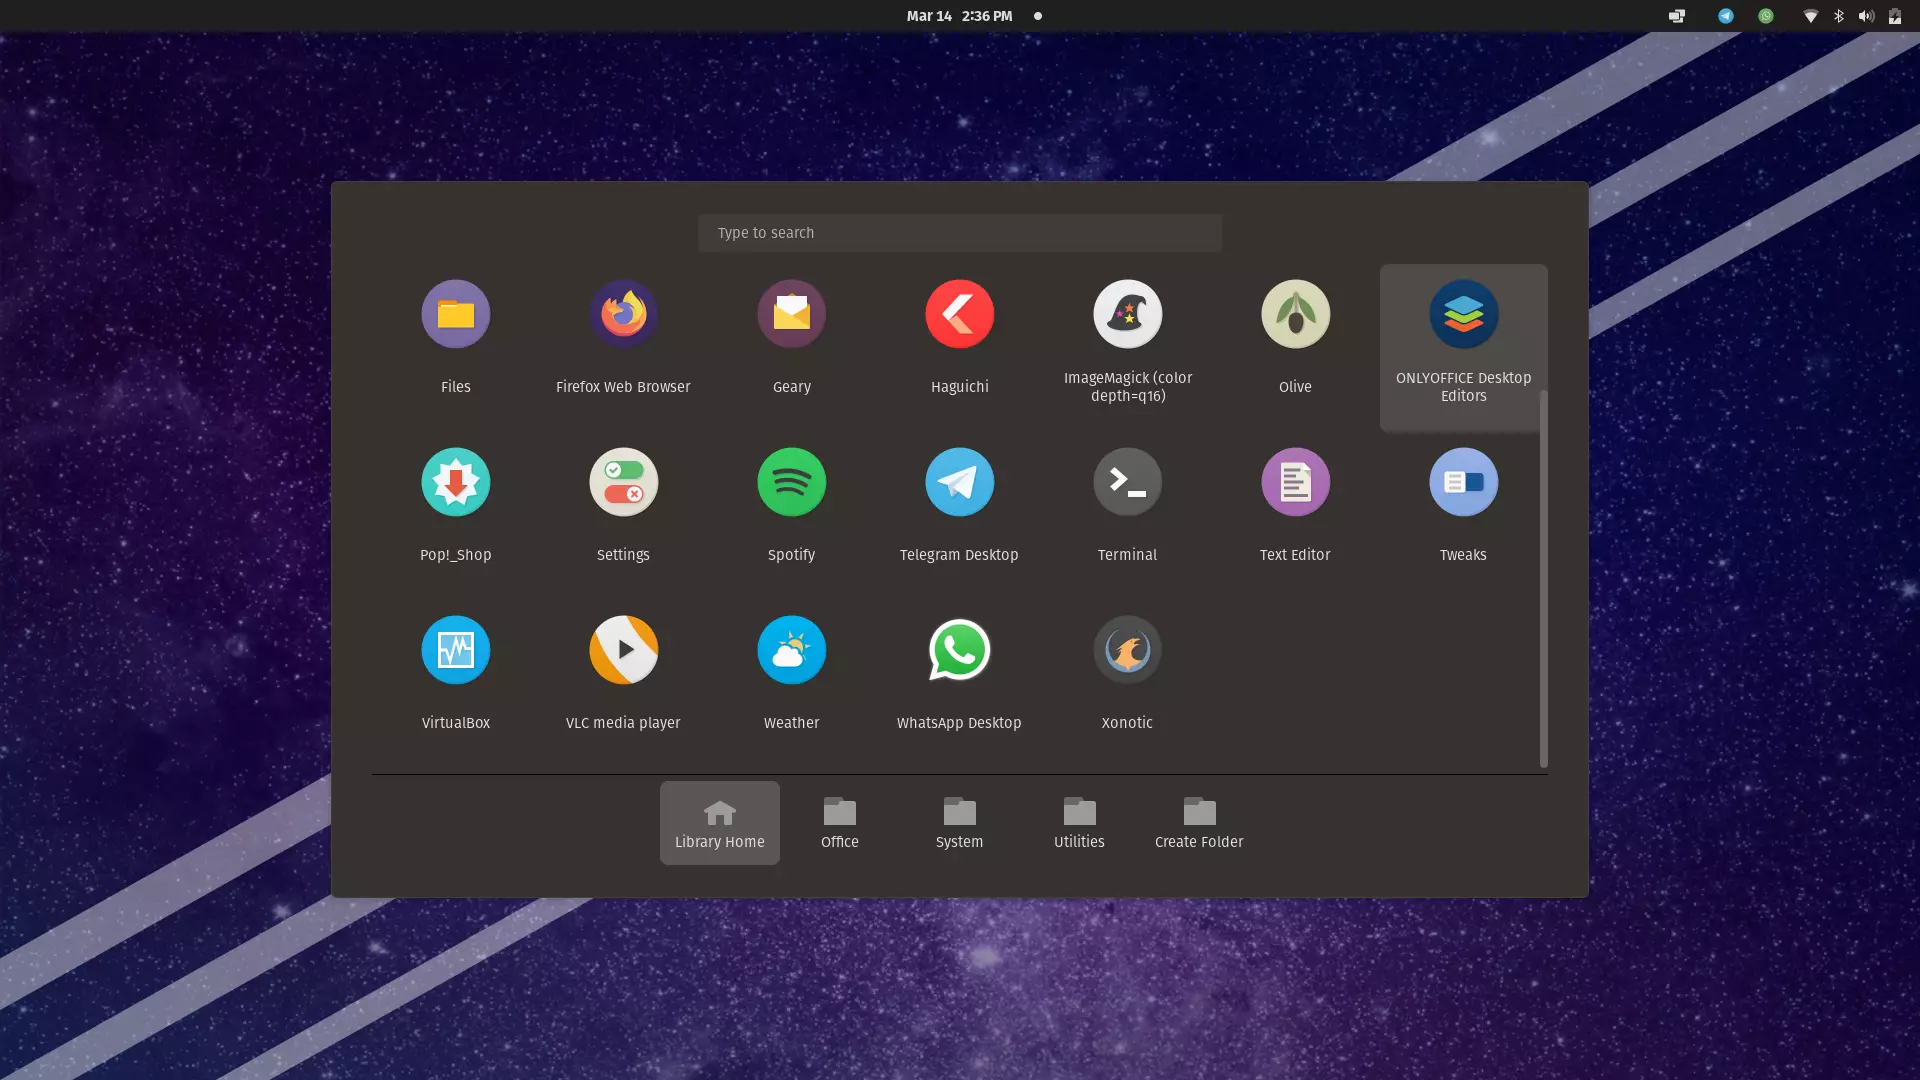The height and width of the screenshot is (1080, 1920).
Task: Open VLC media player
Action: [x=623, y=651]
